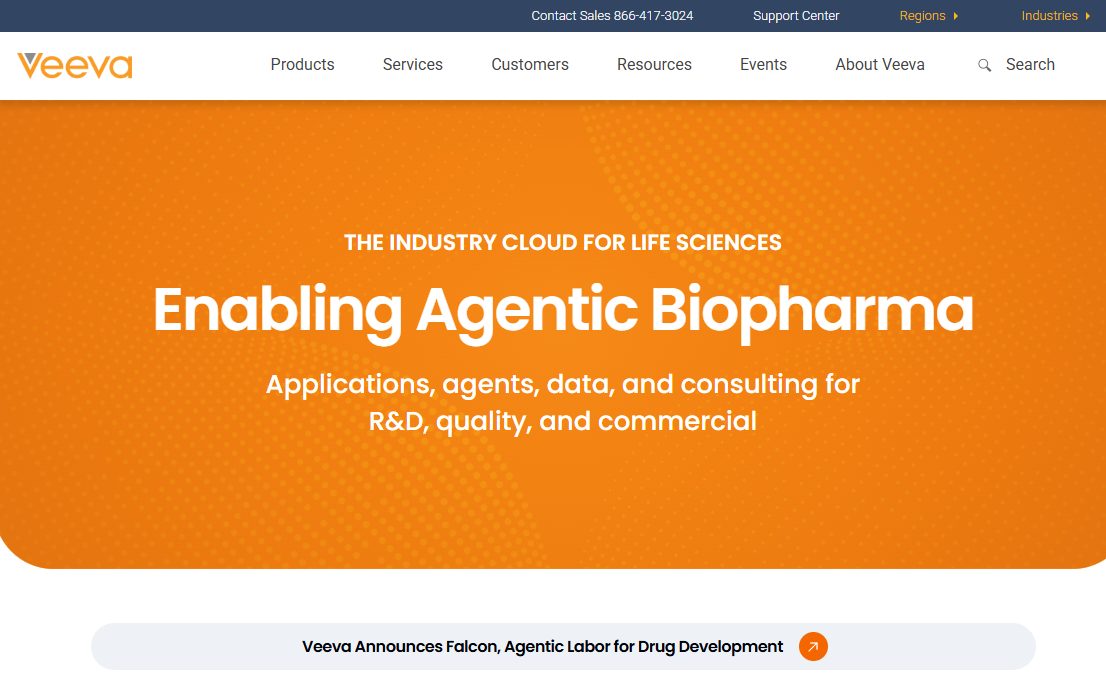Open the Customers menu

pos(530,65)
